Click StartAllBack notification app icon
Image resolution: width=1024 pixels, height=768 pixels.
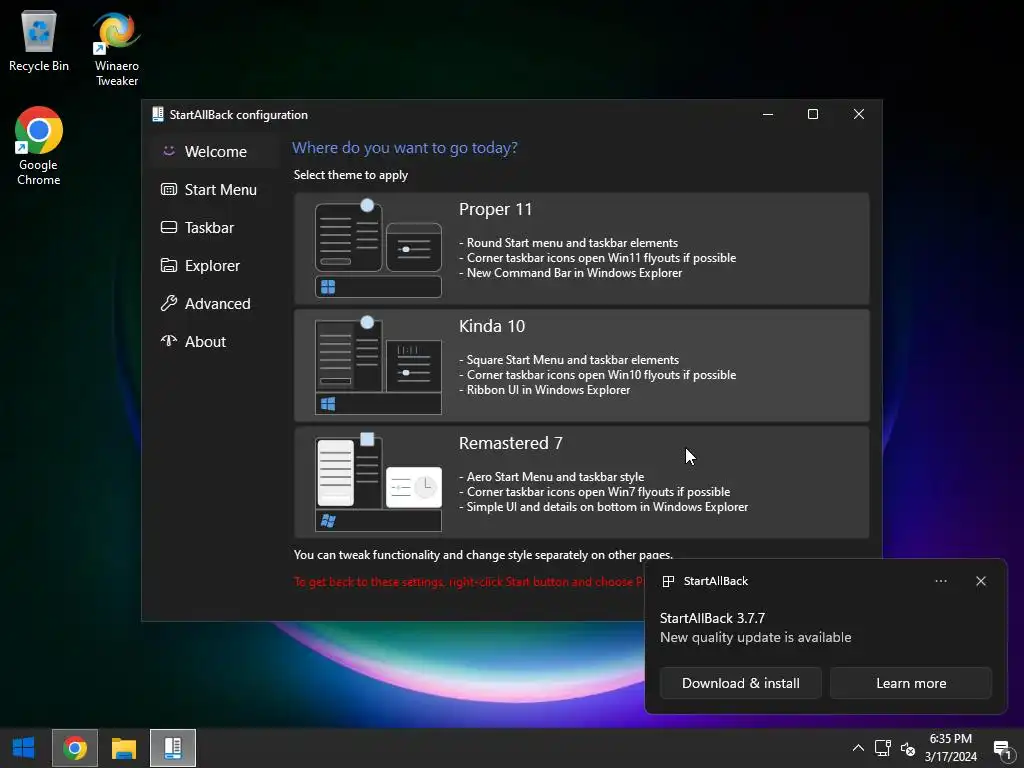(668, 581)
